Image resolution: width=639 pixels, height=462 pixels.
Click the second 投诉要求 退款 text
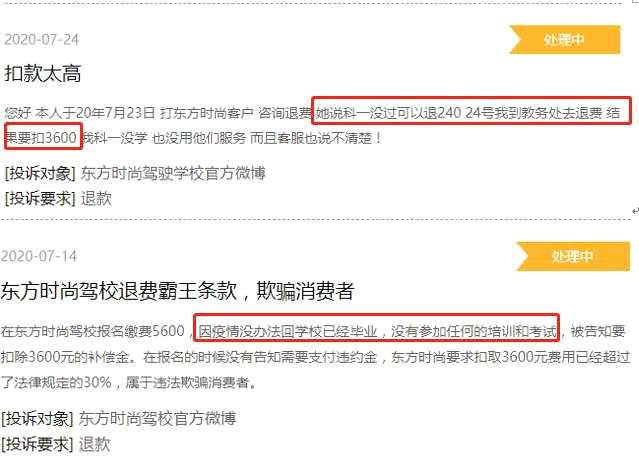[x=95, y=444]
